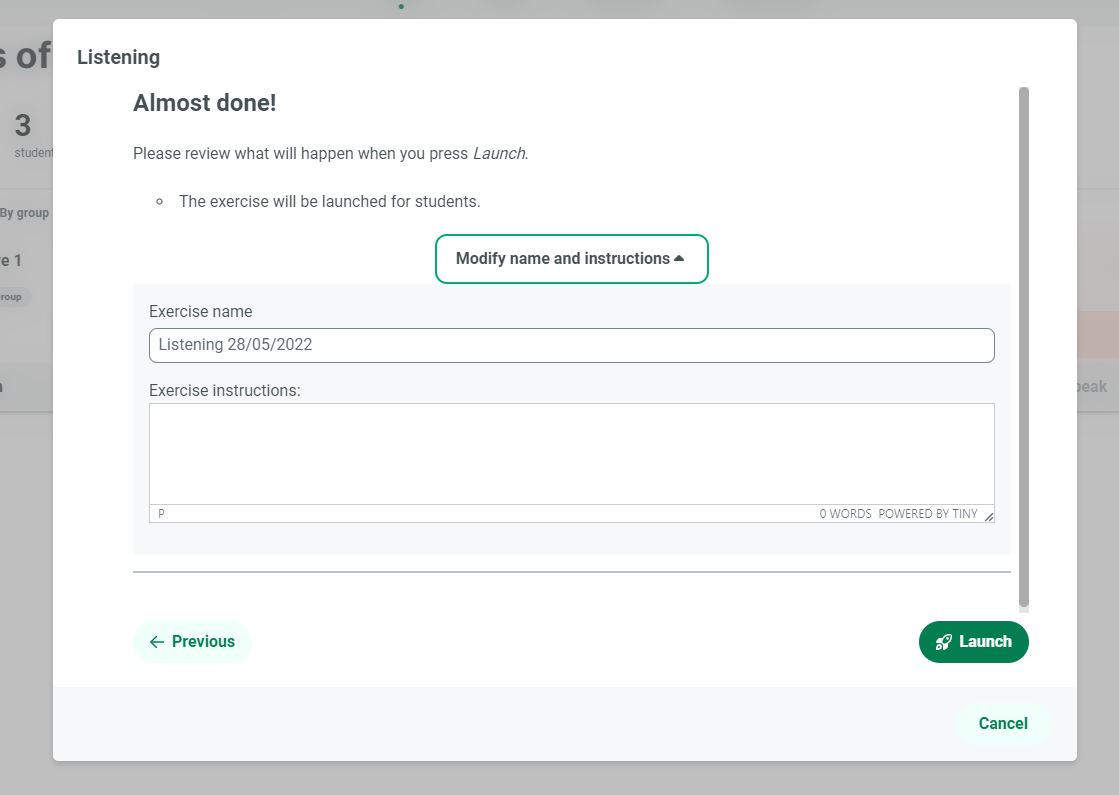1119x795 pixels.
Task: Click the editor resize handle icon
Action: pyautogui.click(x=988, y=516)
